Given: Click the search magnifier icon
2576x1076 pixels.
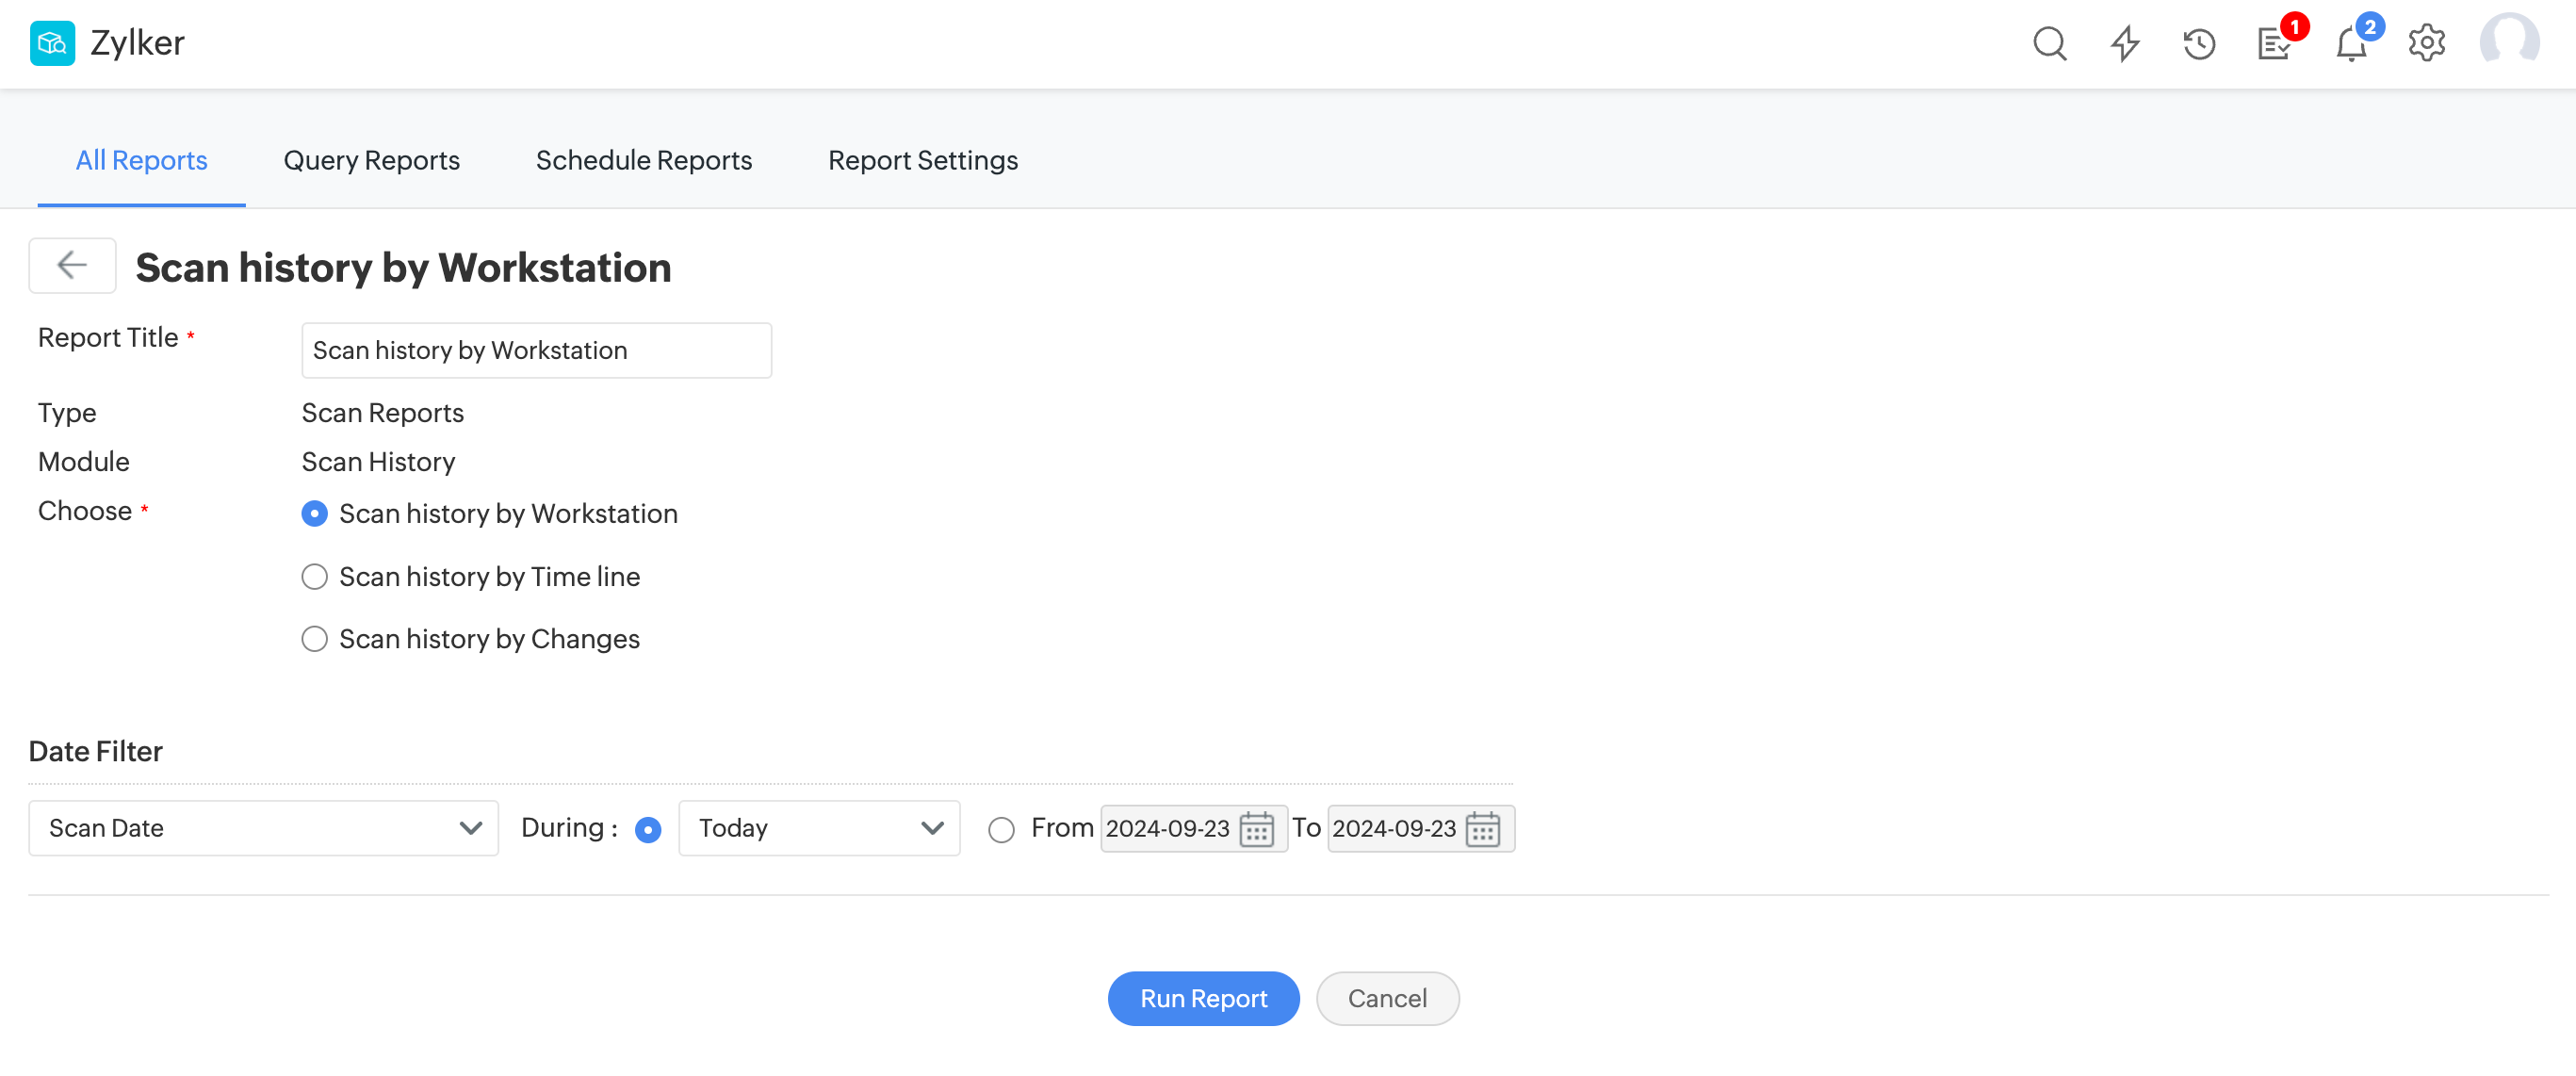Looking at the screenshot, I should (2049, 44).
